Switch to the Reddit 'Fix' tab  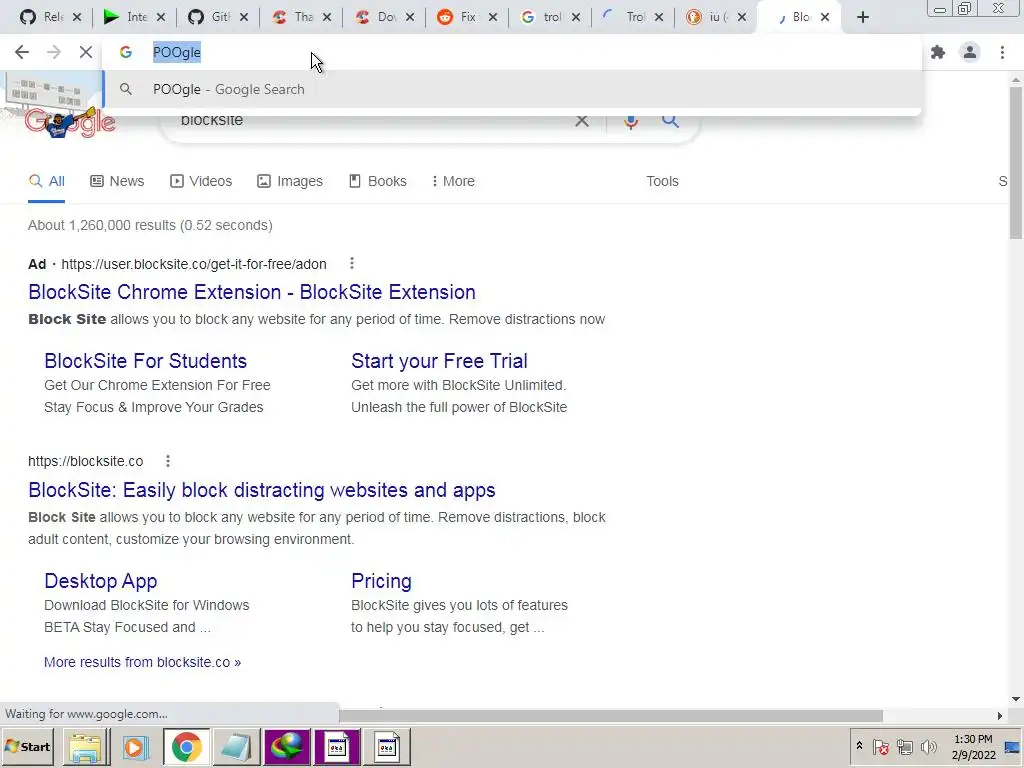(457, 17)
